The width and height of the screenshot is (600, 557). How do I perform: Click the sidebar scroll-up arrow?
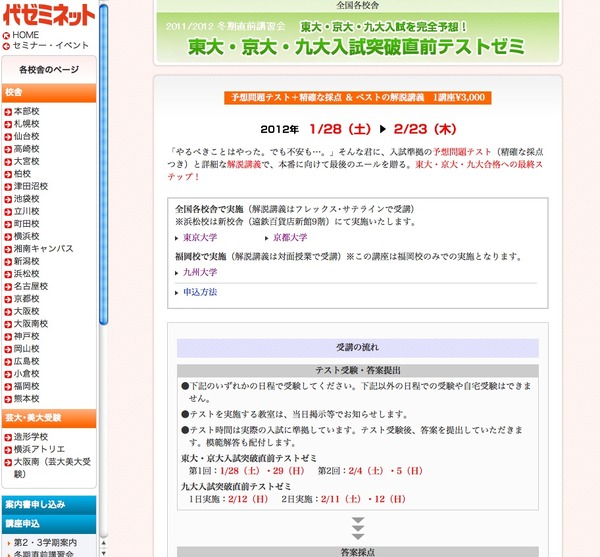click(103, 543)
